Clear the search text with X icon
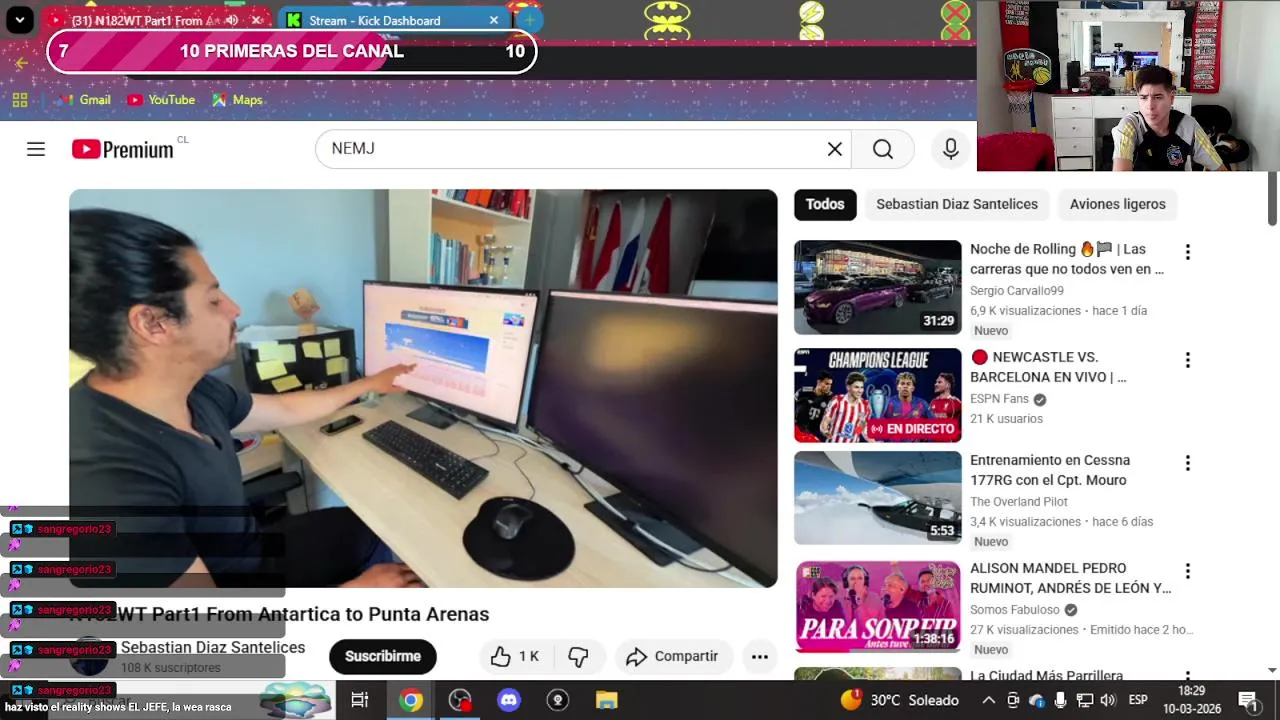This screenshot has width=1280, height=720. pyautogui.click(x=834, y=149)
